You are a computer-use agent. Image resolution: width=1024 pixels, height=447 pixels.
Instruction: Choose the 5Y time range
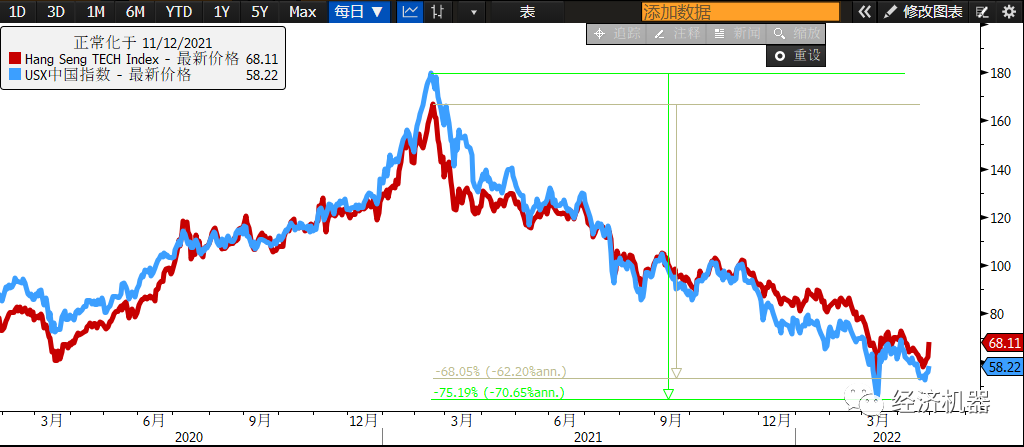(x=259, y=12)
